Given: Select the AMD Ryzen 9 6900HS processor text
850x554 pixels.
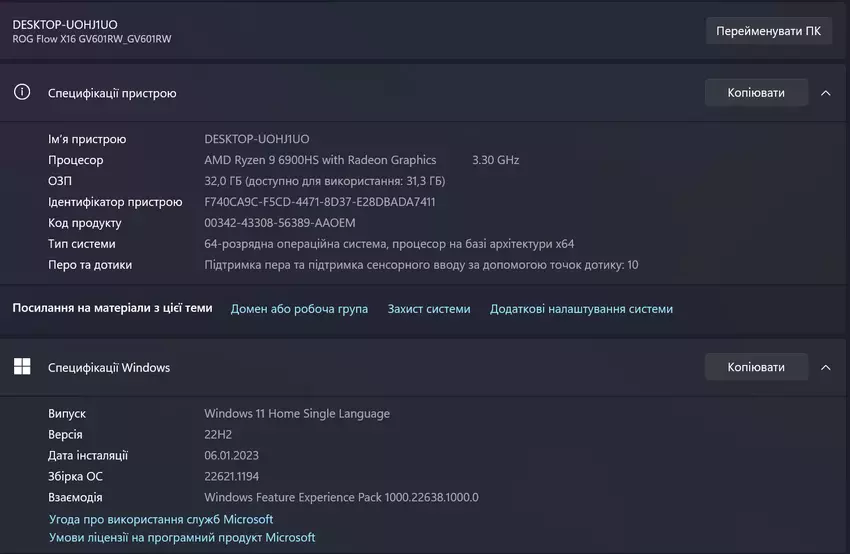Looking at the screenshot, I should (x=320, y=160).
